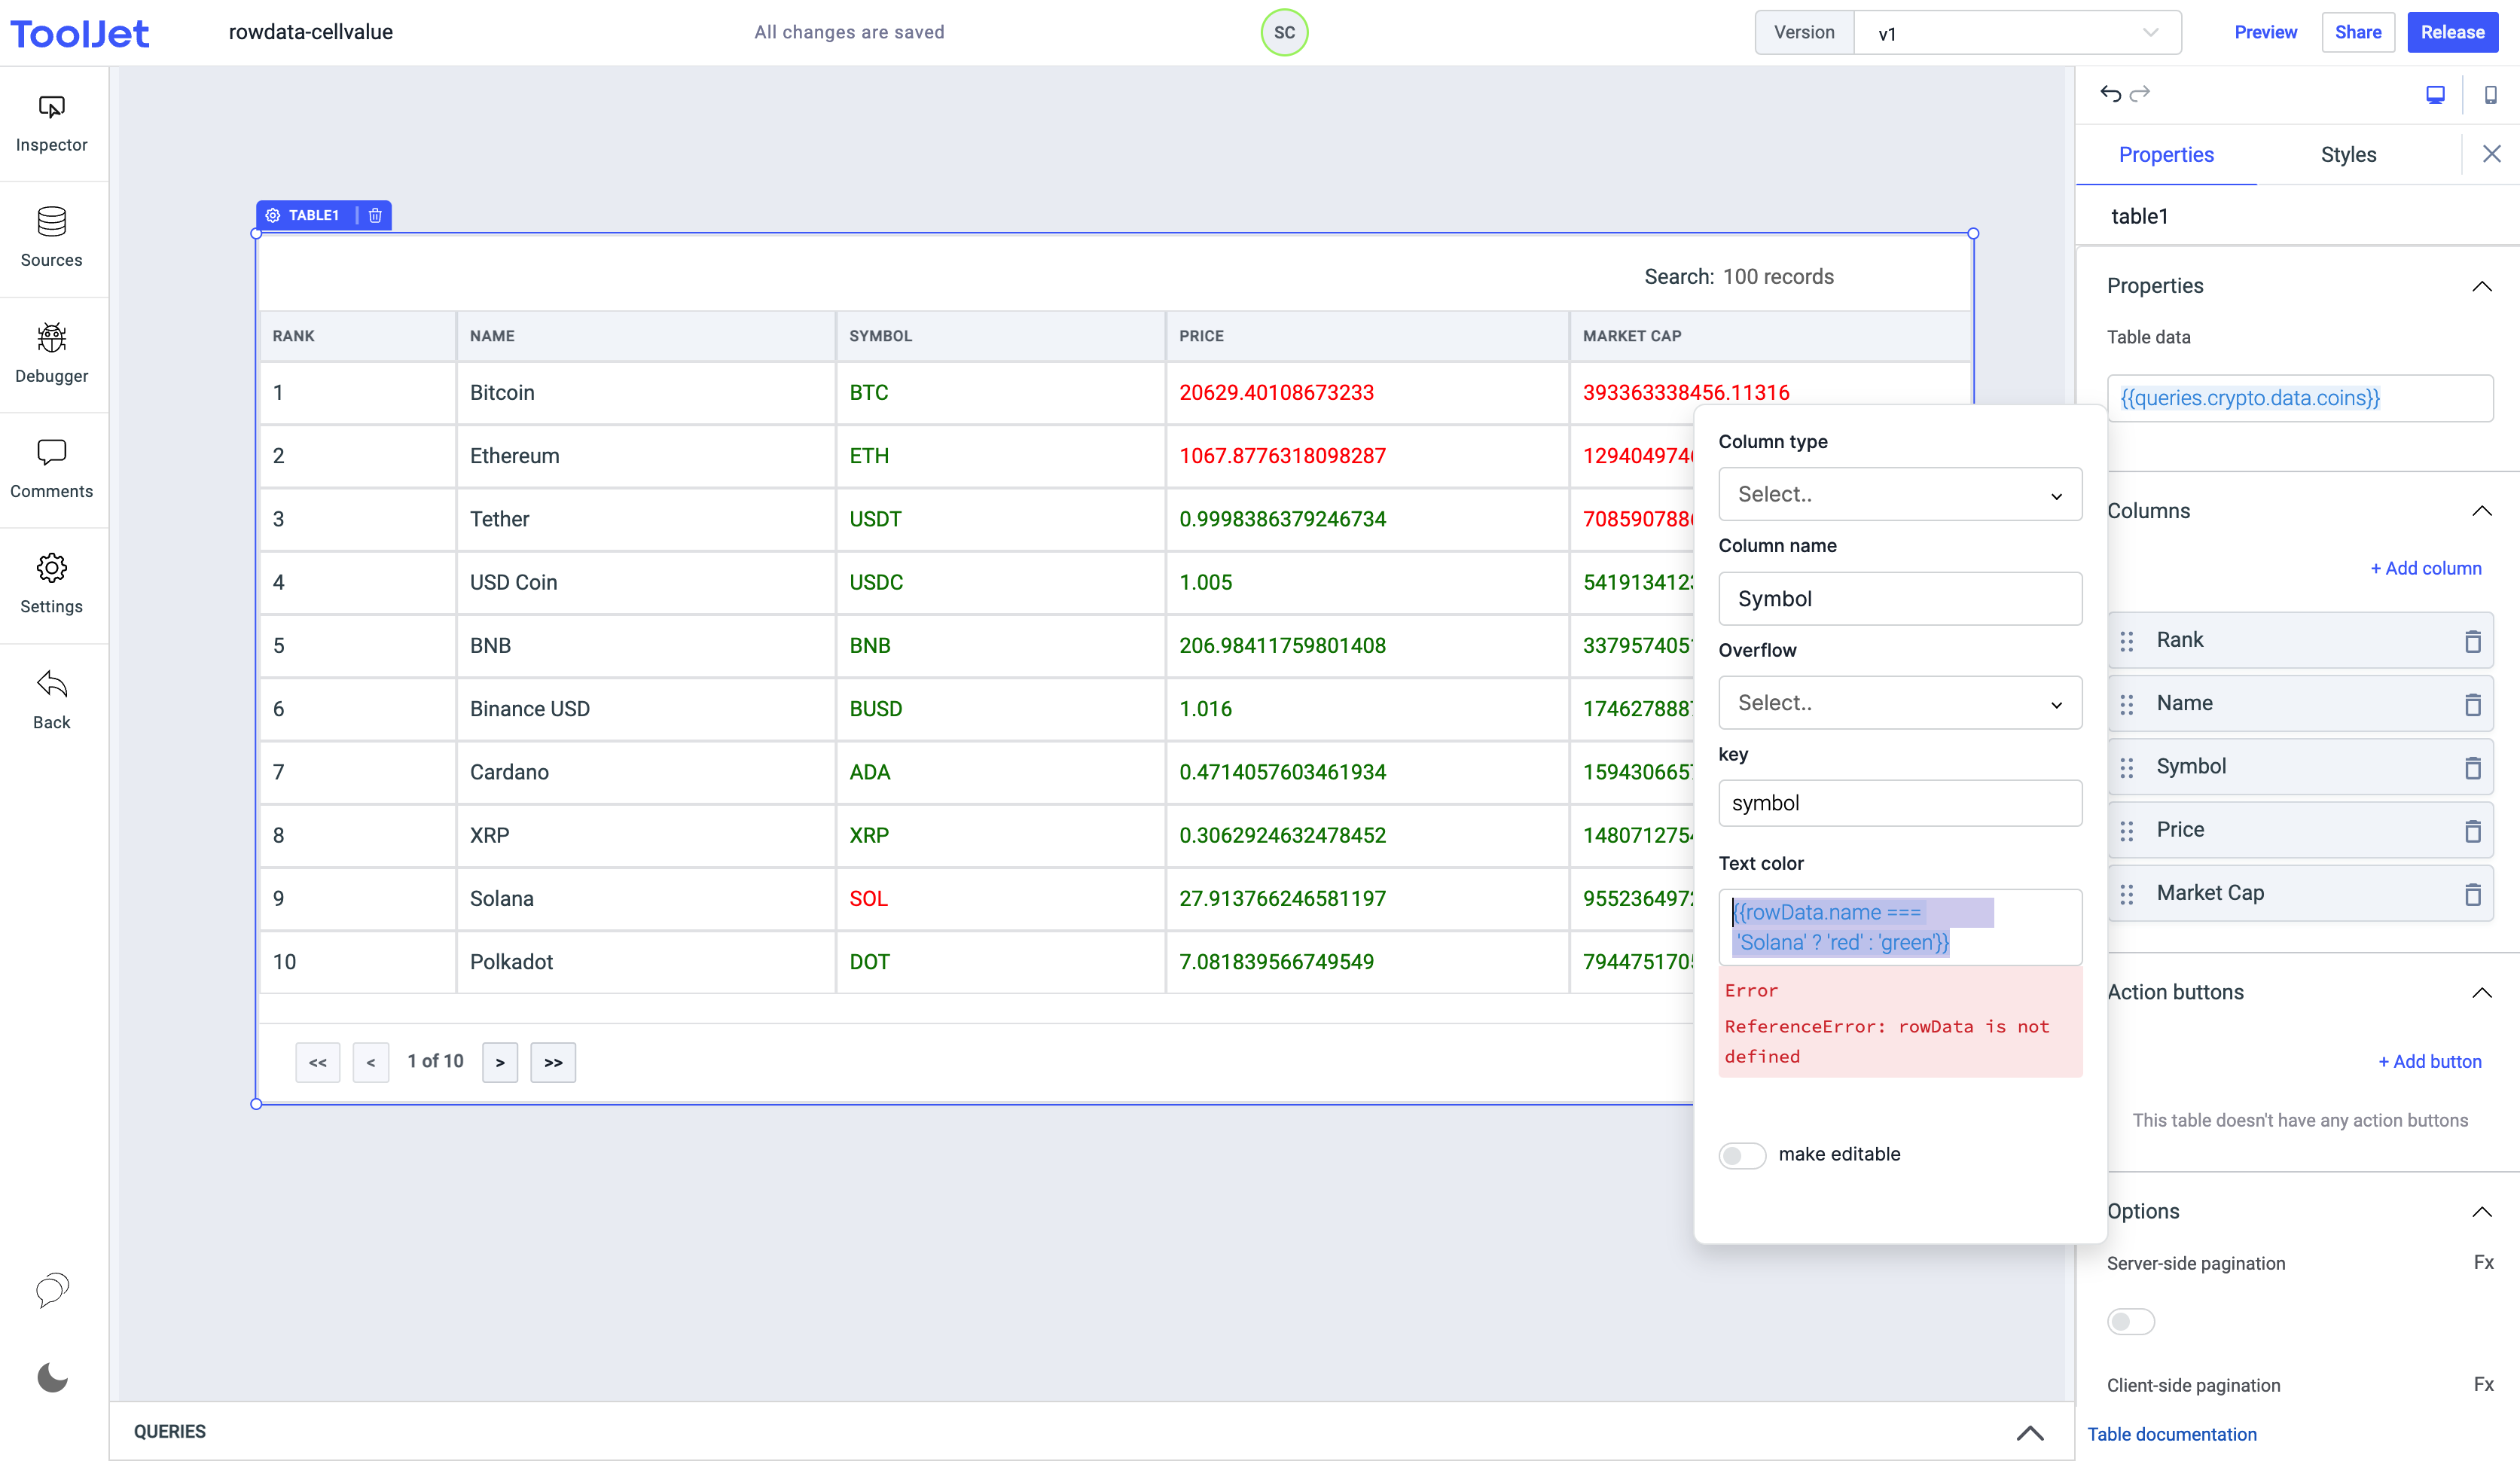
Task: Open the Overflow dropdown
Action: (1900, 703)
